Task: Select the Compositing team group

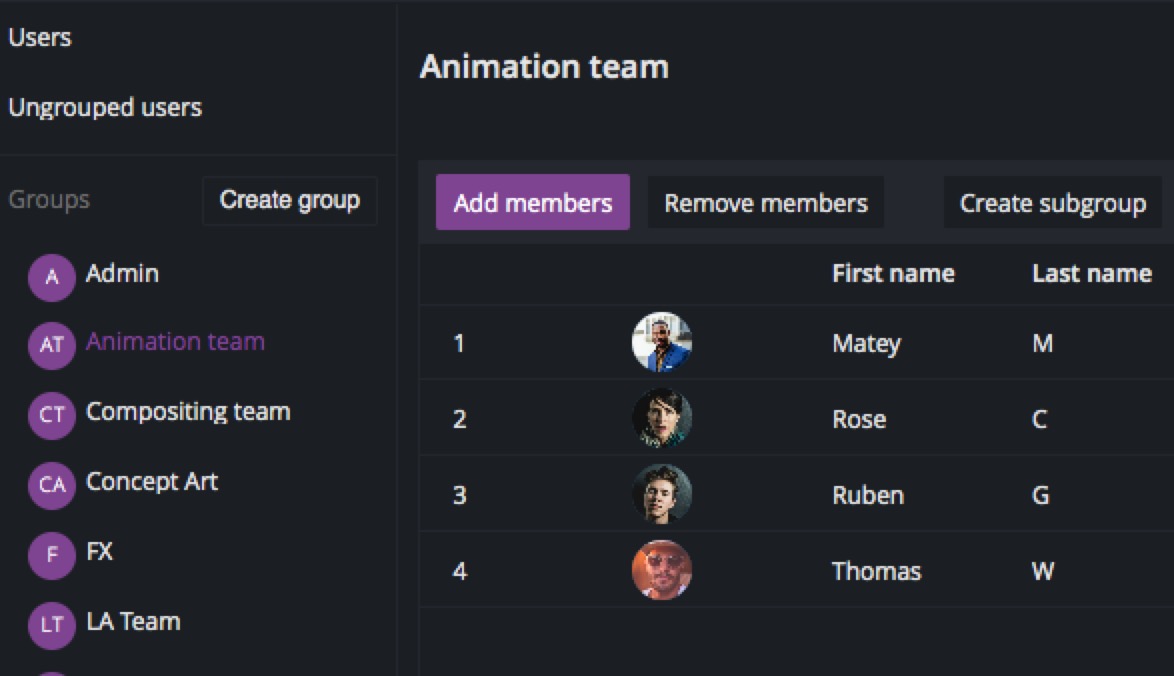Action: click(x=188, y=412)
